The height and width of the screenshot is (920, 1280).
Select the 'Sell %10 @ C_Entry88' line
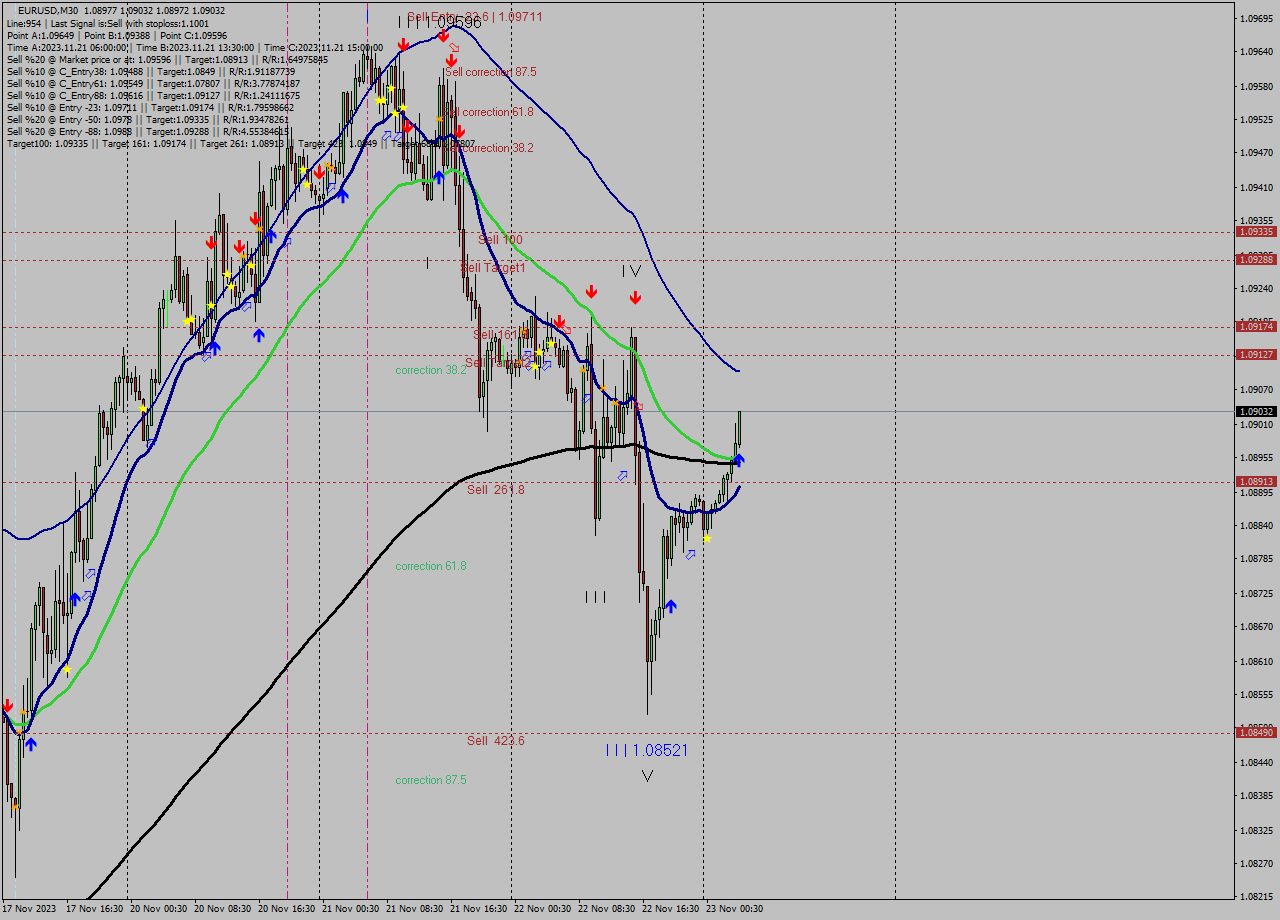pyautogui.click(x=153, y=95)
